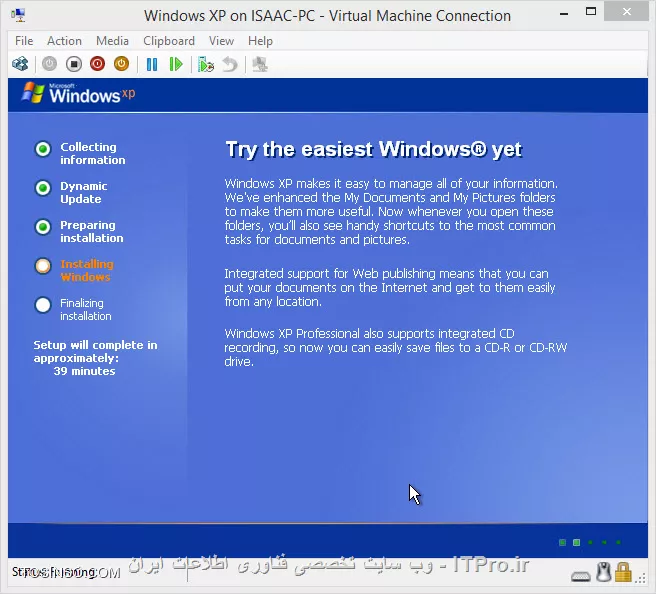Viewport: 656px width, 594px height.
Task: Close the Virtual Machine Connection window
Action: click(626, 12)
